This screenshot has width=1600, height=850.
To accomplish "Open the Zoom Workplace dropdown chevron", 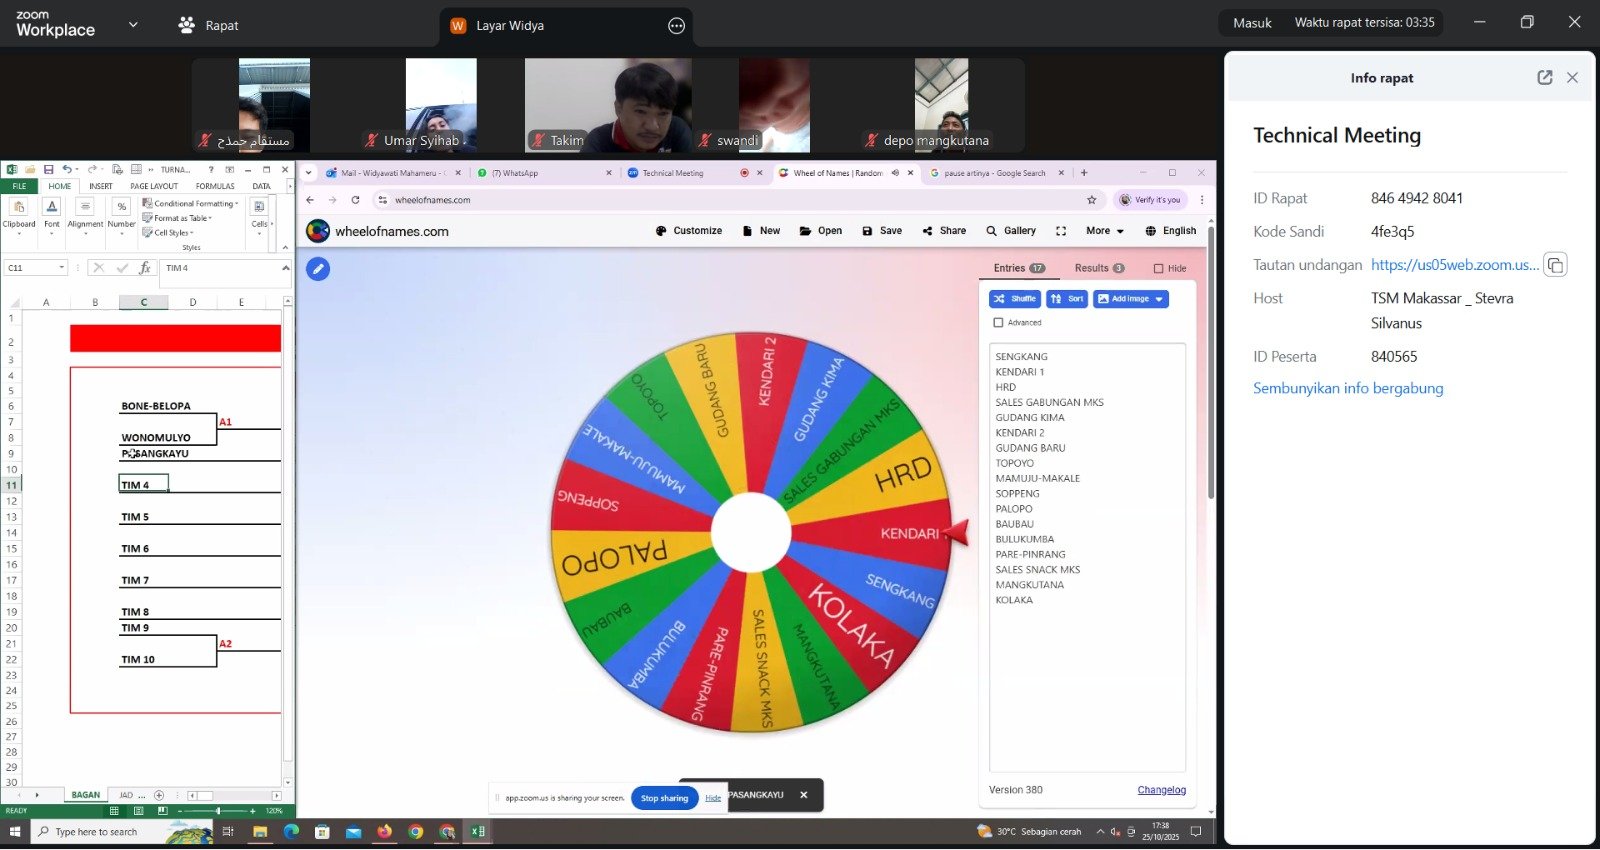I will coord(133,25).
